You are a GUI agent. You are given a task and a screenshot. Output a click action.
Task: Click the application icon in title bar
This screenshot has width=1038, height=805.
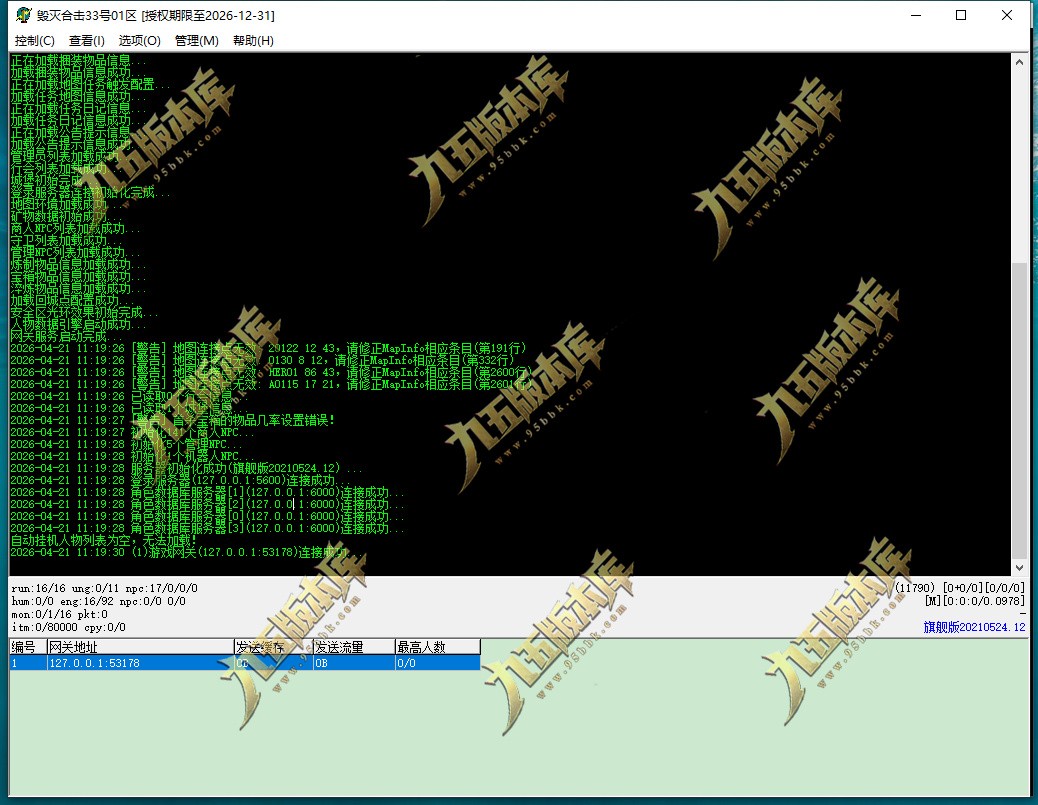(x=23, y=15)
